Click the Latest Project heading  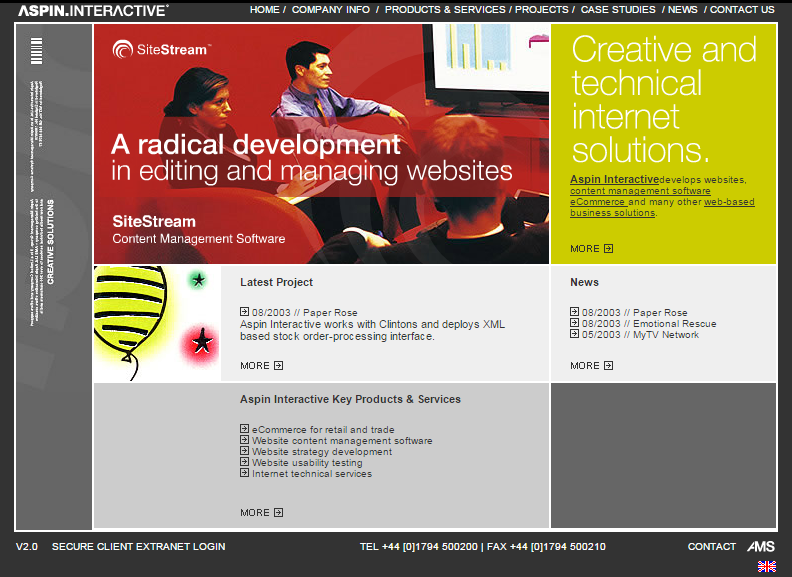tap(276, 282)
